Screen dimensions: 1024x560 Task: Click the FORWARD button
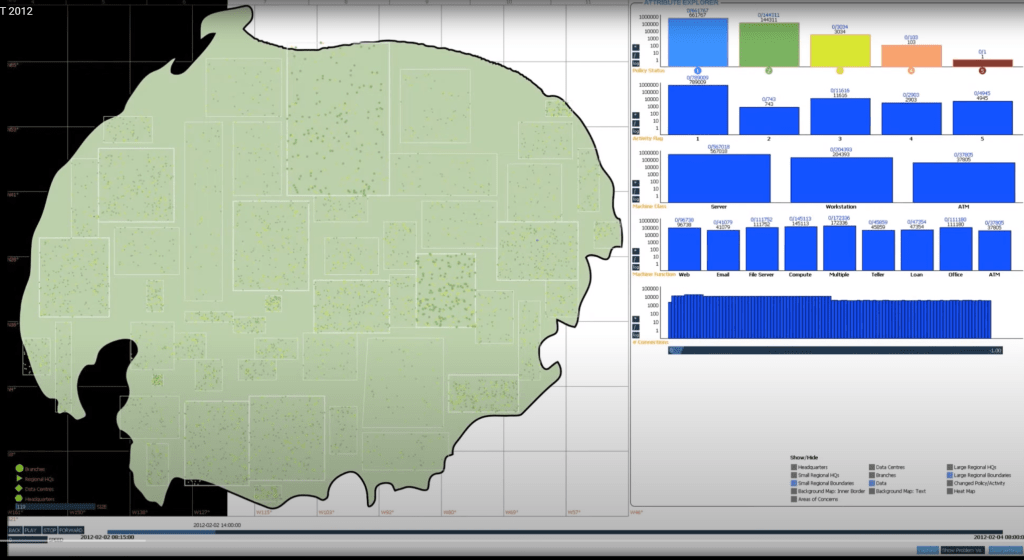pos(70,530)
